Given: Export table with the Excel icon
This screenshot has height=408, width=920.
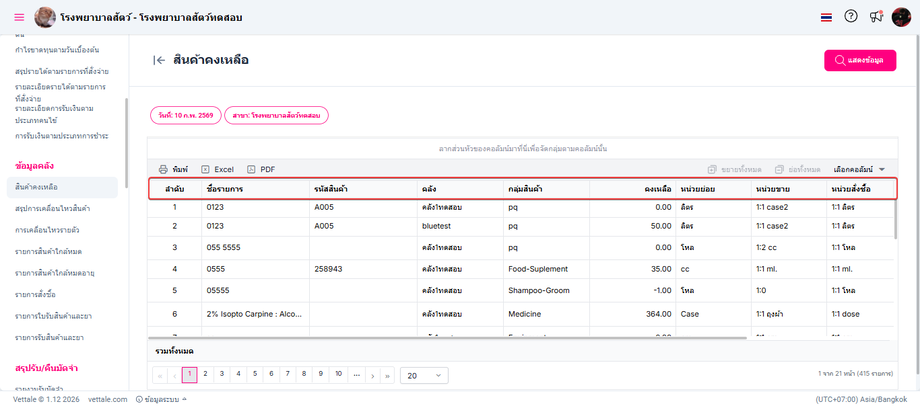Looking at the screenshot, I should pyautogui.click(x=205, y=170).
